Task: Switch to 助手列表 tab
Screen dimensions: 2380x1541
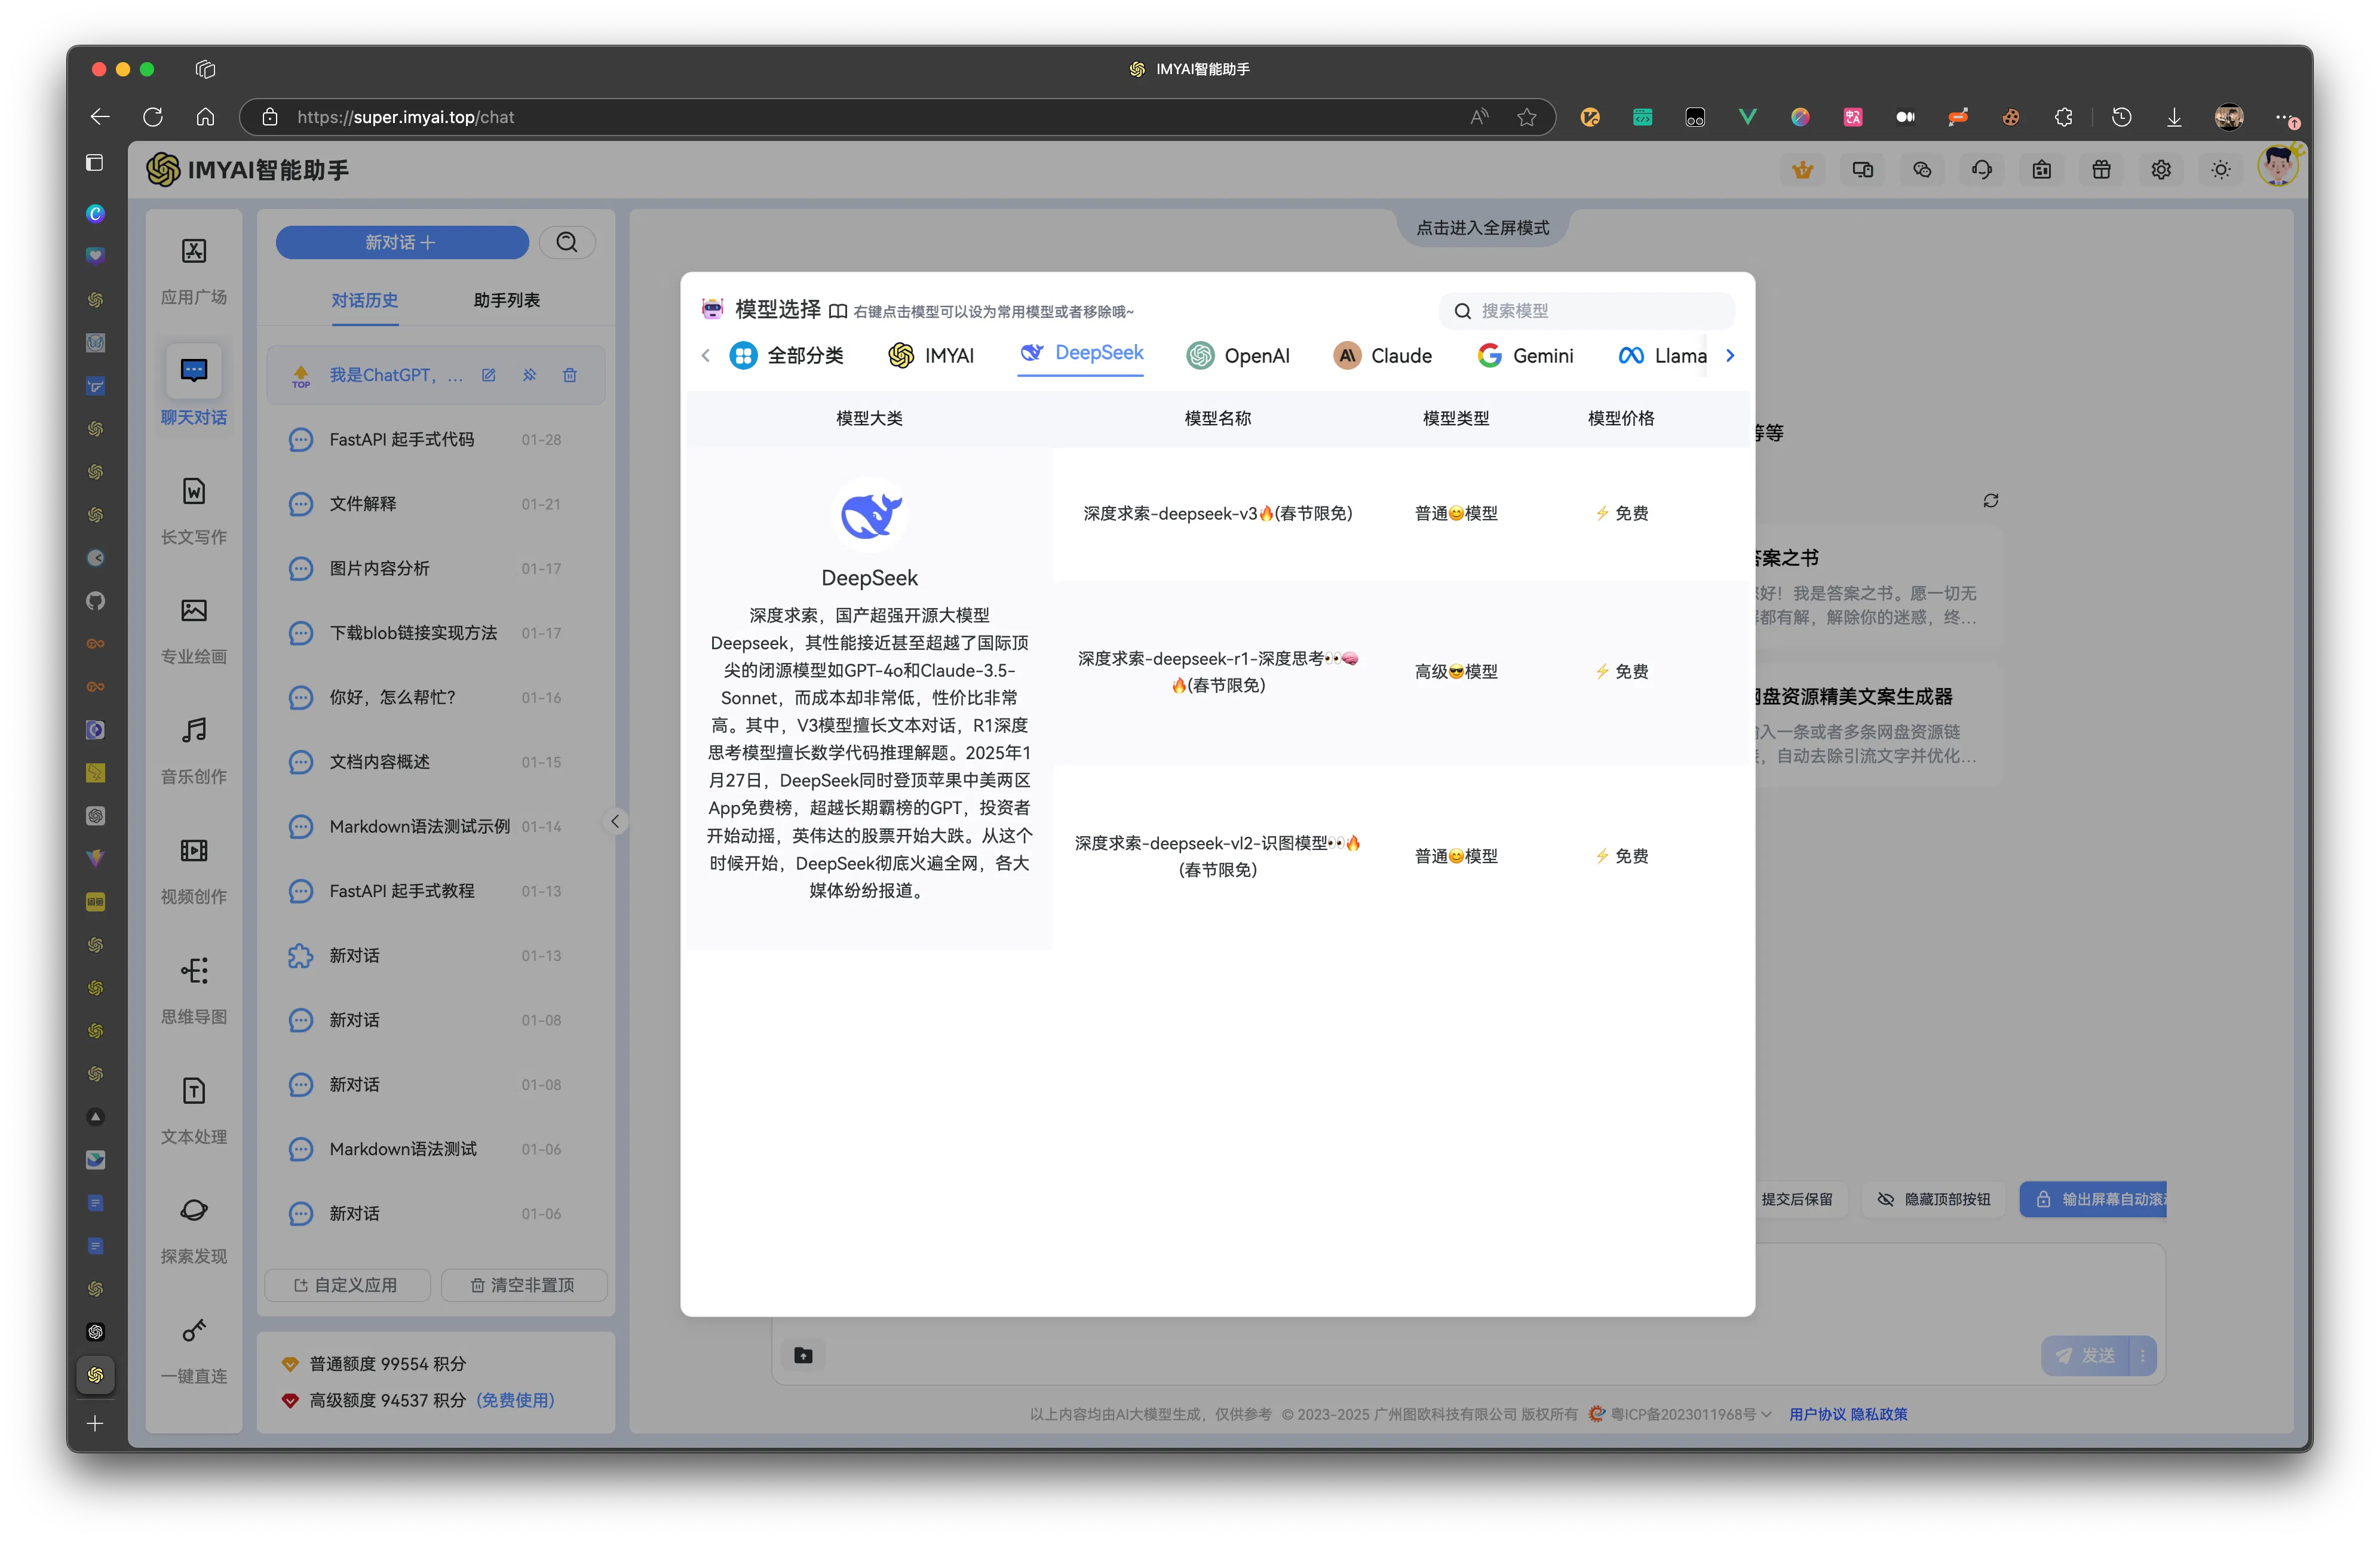Action: (507, 300)
